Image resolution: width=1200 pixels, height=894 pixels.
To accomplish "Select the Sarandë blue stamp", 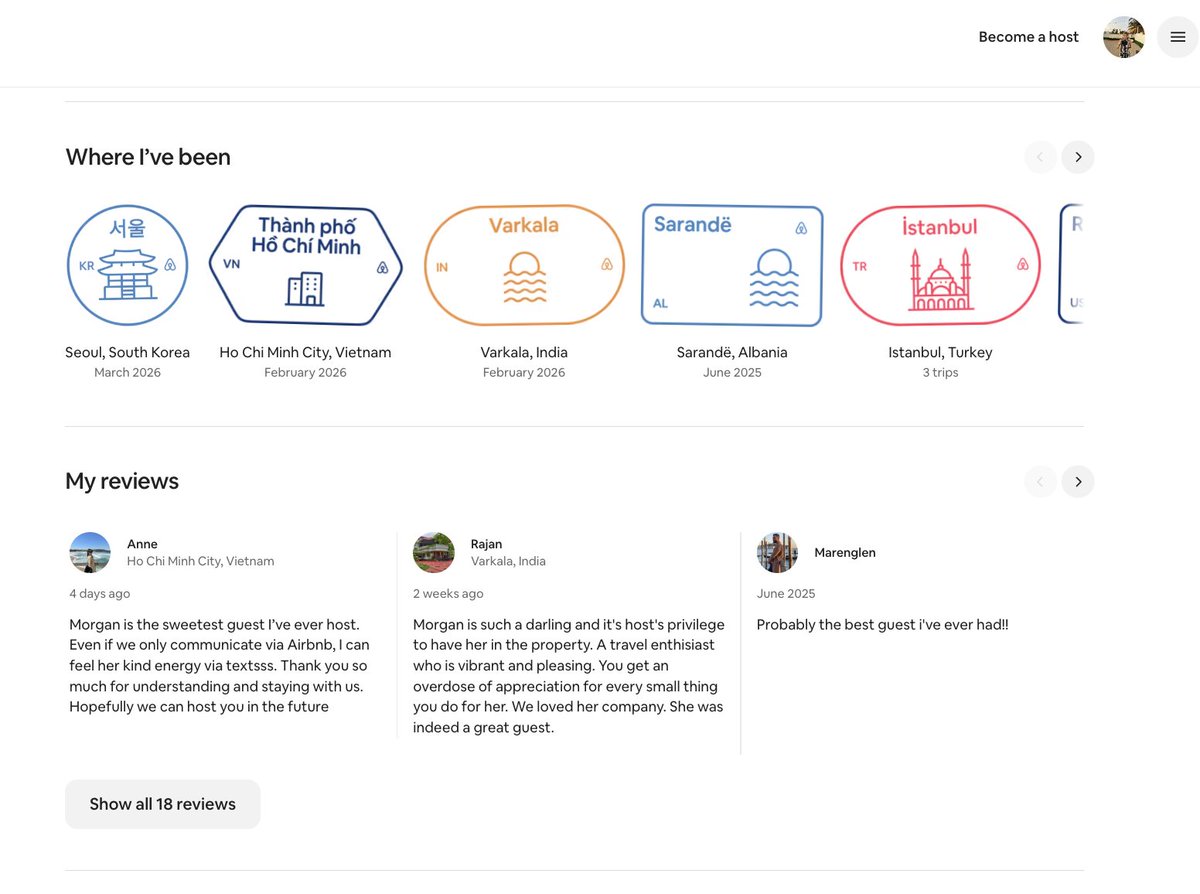I will (x=732, y=265).
